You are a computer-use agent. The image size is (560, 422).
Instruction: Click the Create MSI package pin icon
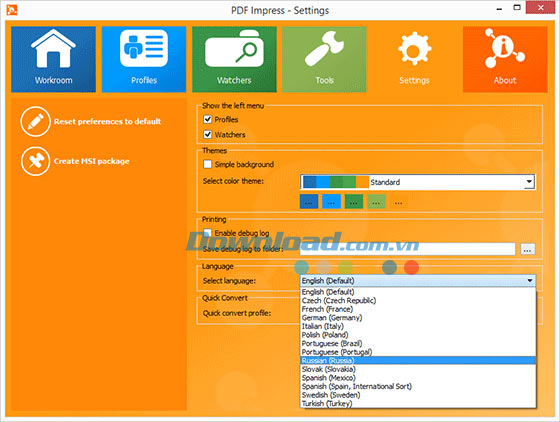(x=35, y=161)
